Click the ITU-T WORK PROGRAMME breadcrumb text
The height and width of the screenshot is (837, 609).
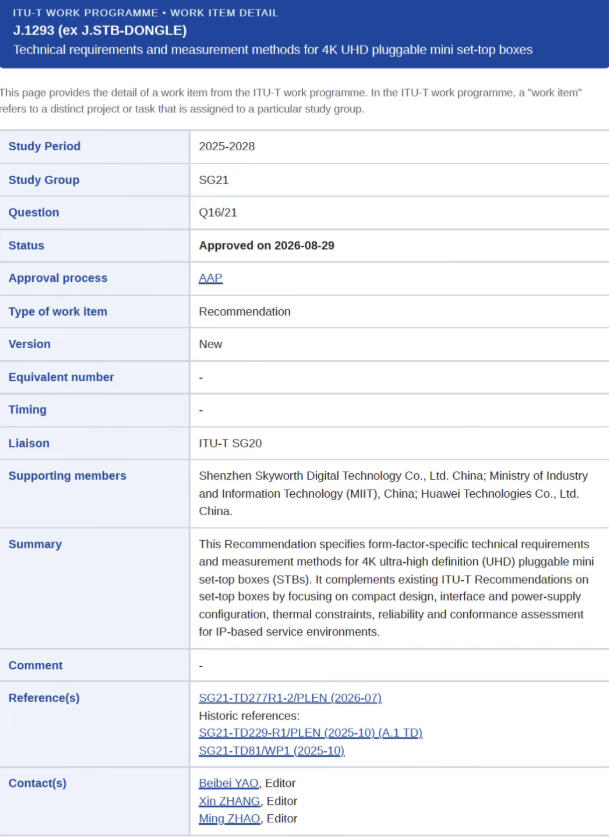click(x=85, y=13)
